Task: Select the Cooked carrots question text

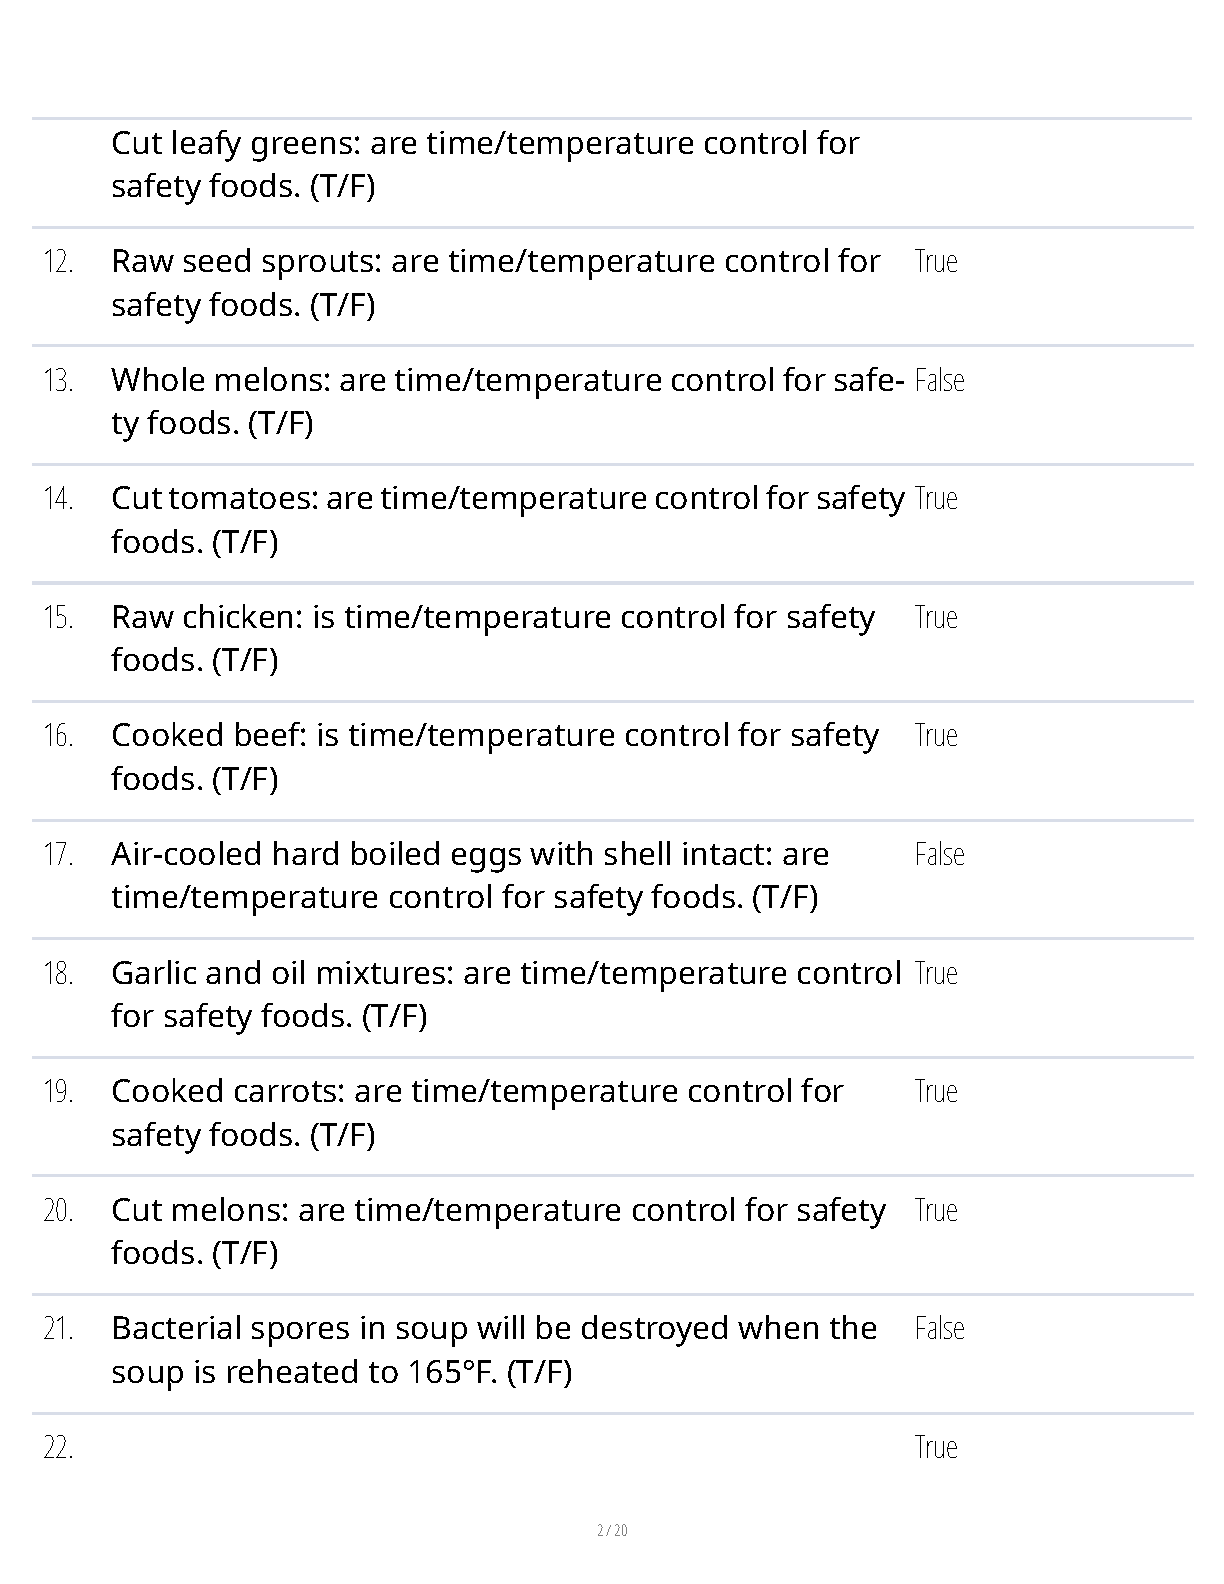Action: tap(477, 1112)
